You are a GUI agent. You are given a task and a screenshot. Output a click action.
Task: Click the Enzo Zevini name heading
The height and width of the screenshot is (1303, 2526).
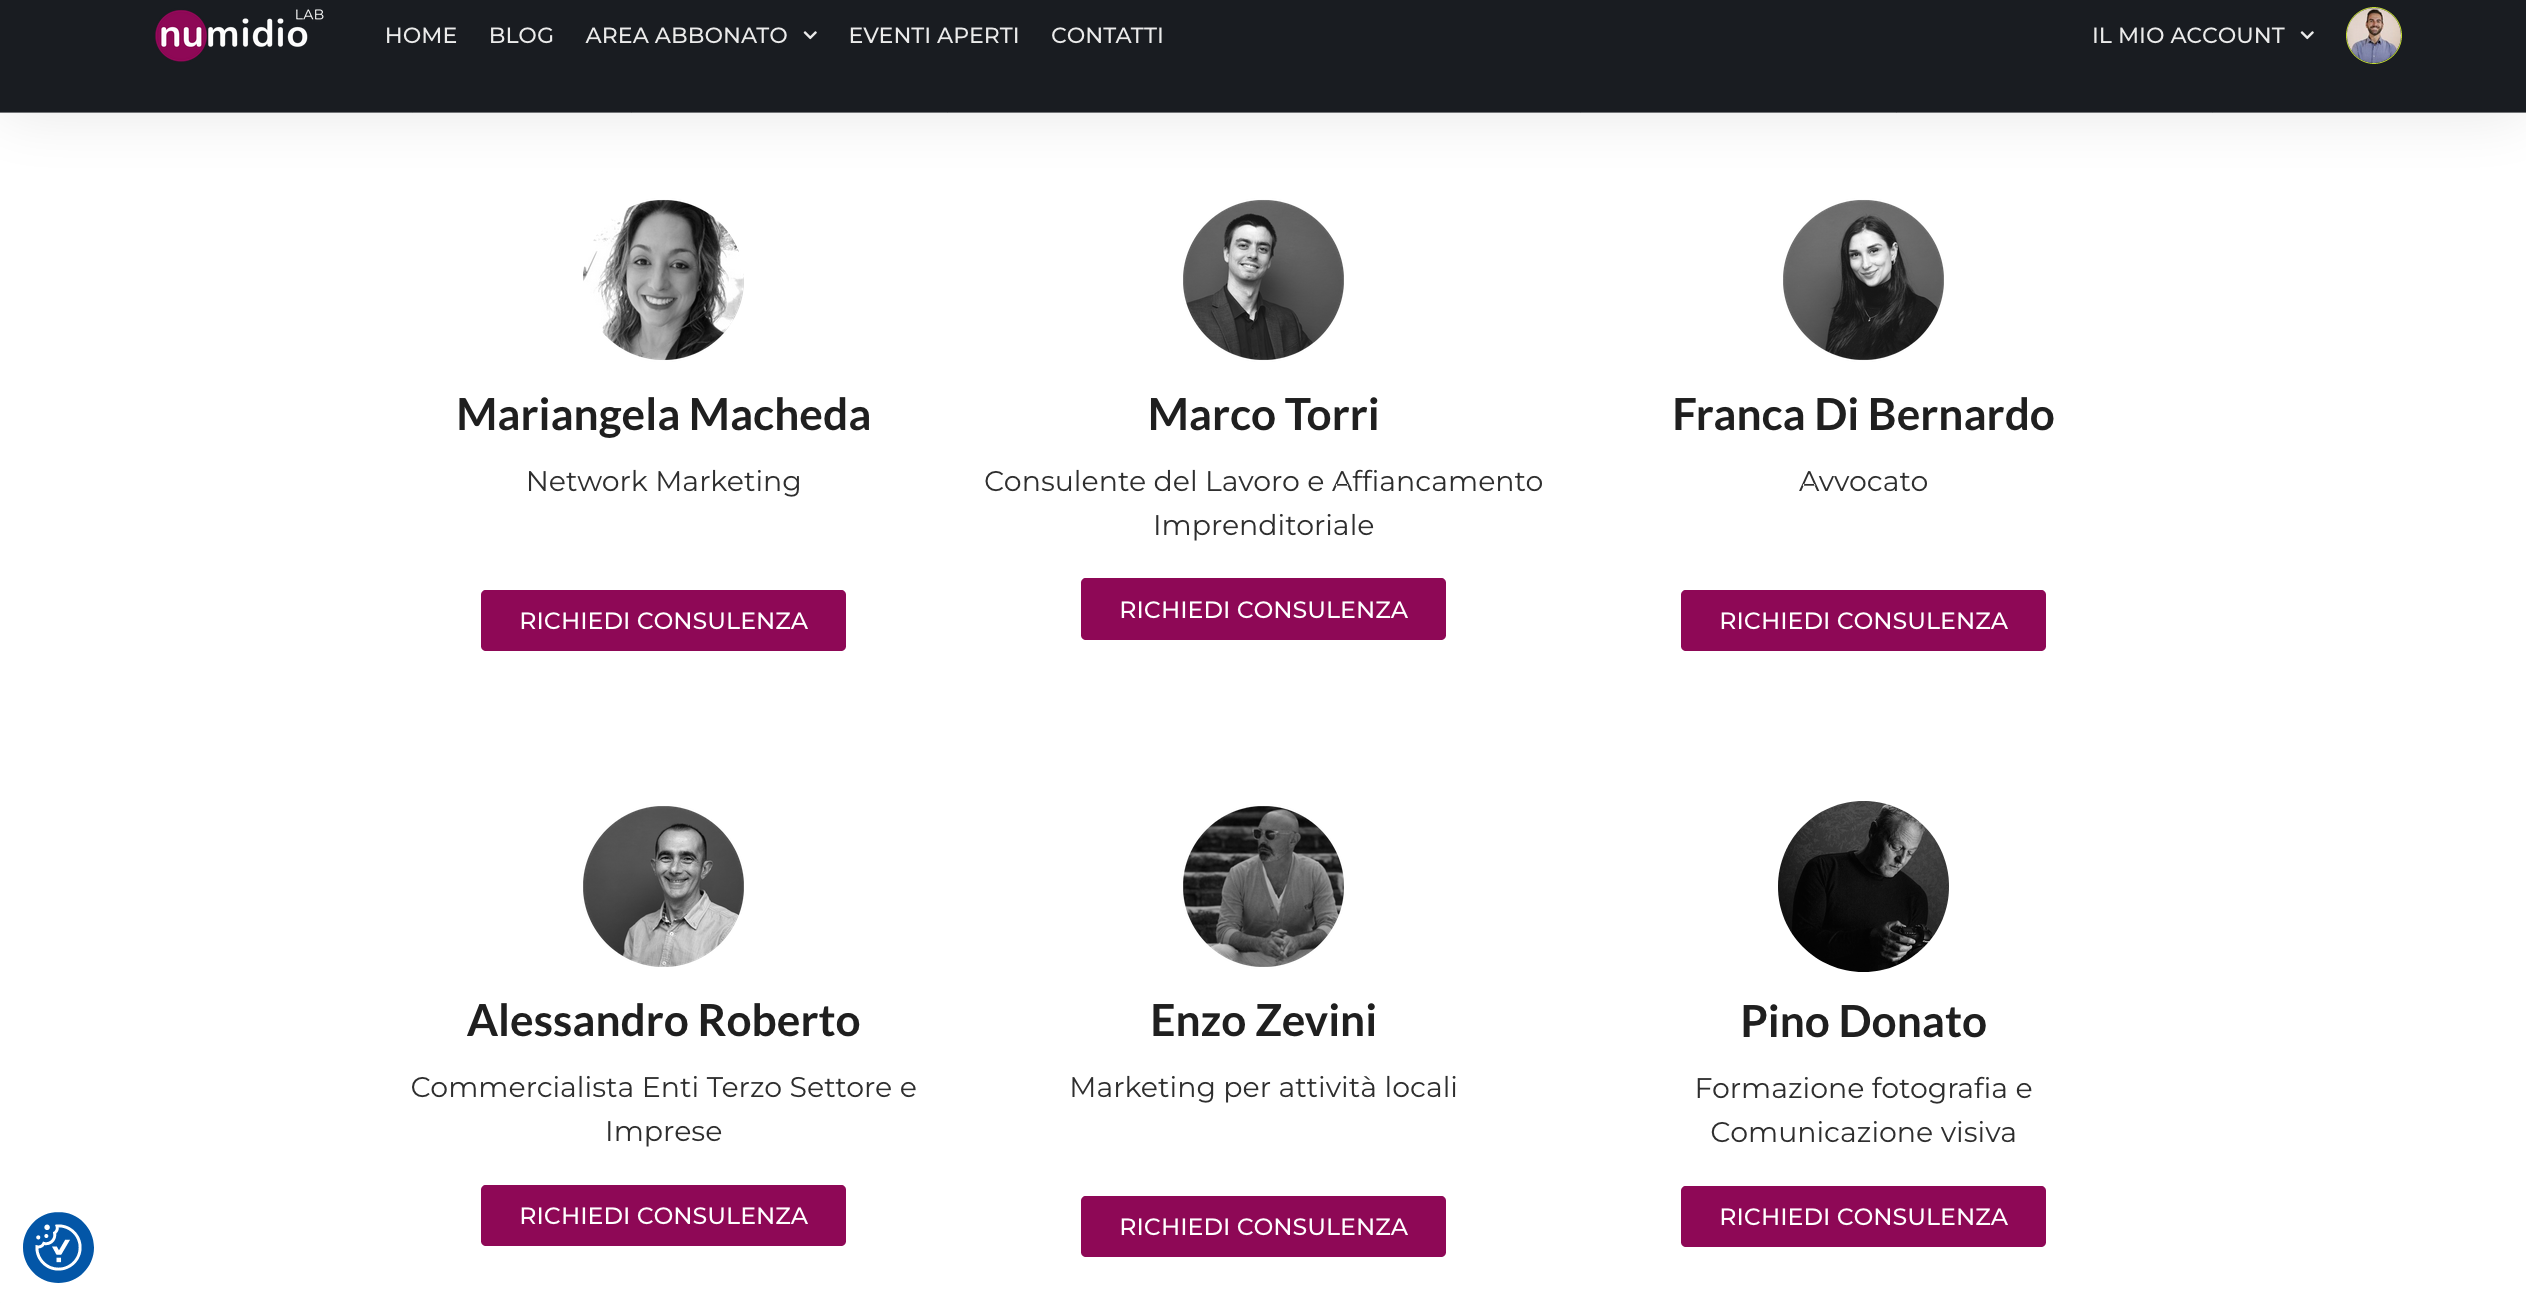coord(1263,1021)
